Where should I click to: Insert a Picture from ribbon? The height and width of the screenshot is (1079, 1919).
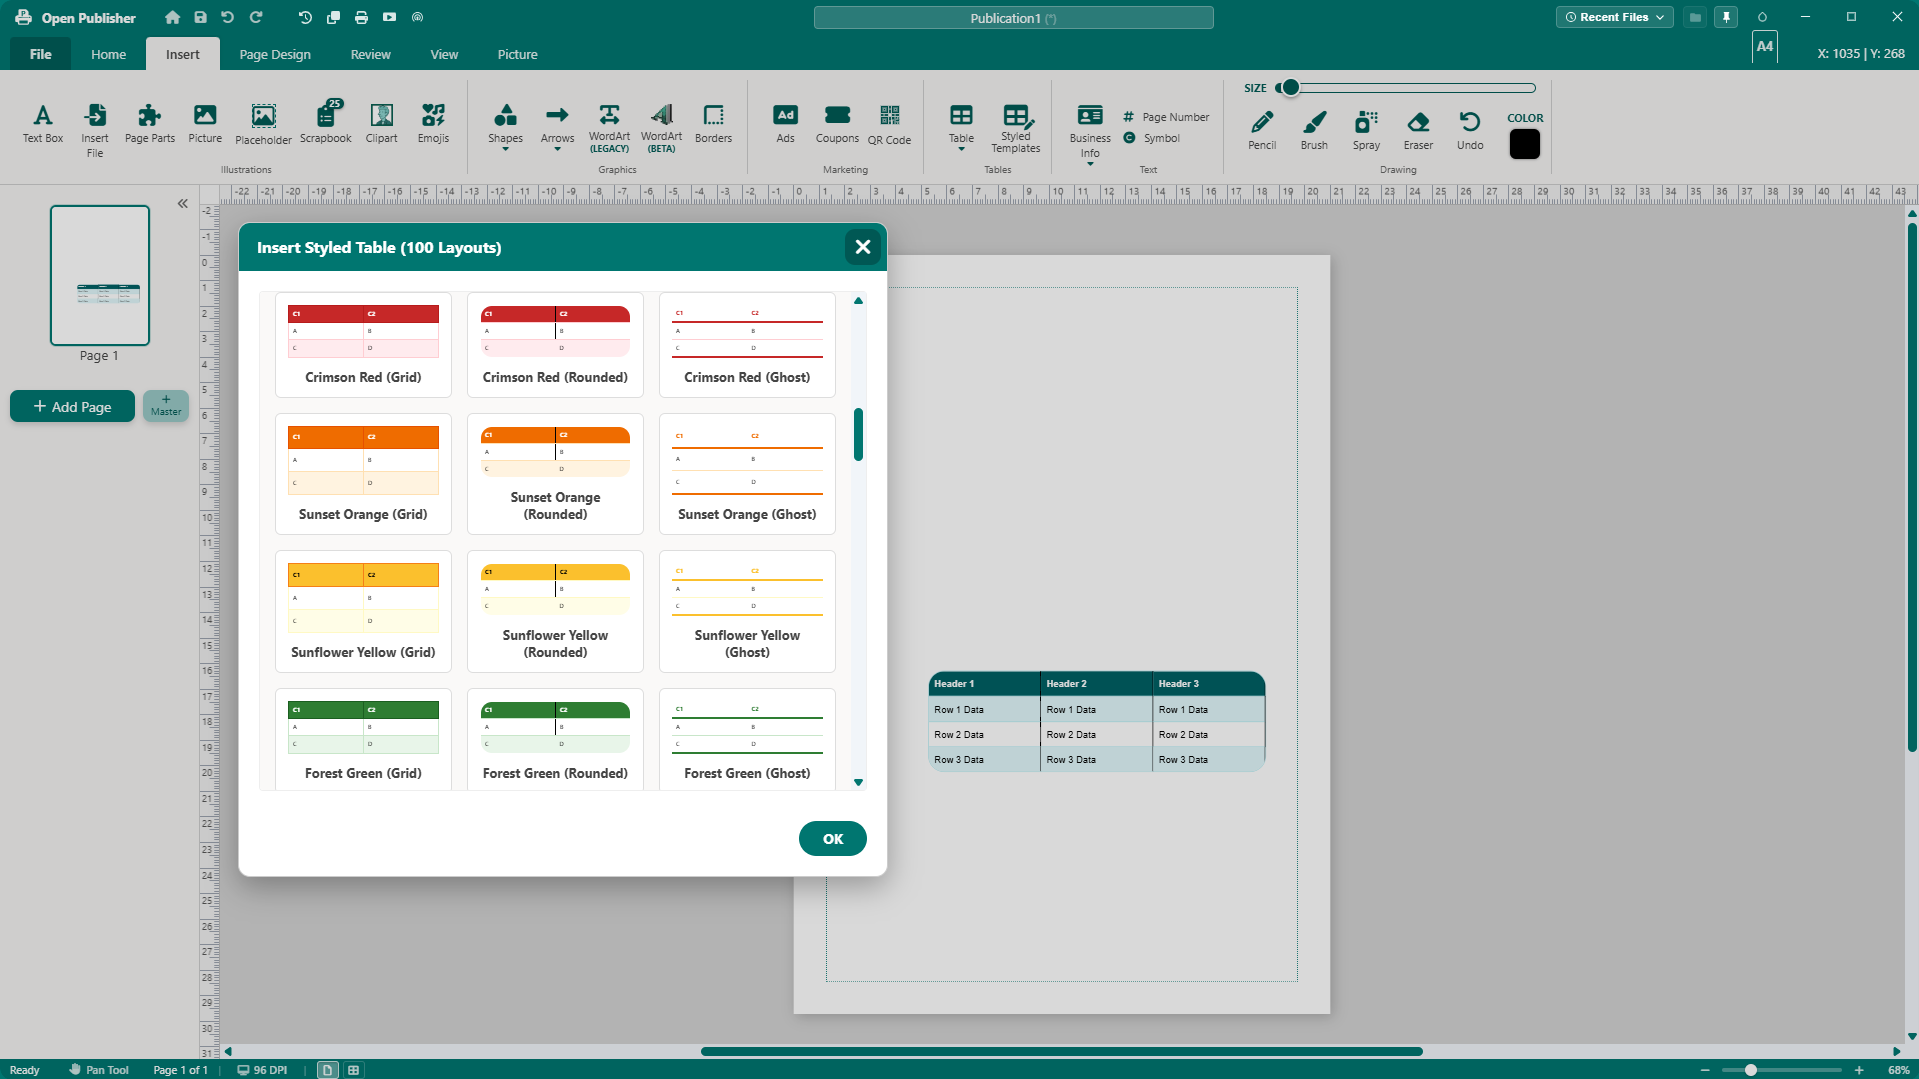click(x=205, y=125)
